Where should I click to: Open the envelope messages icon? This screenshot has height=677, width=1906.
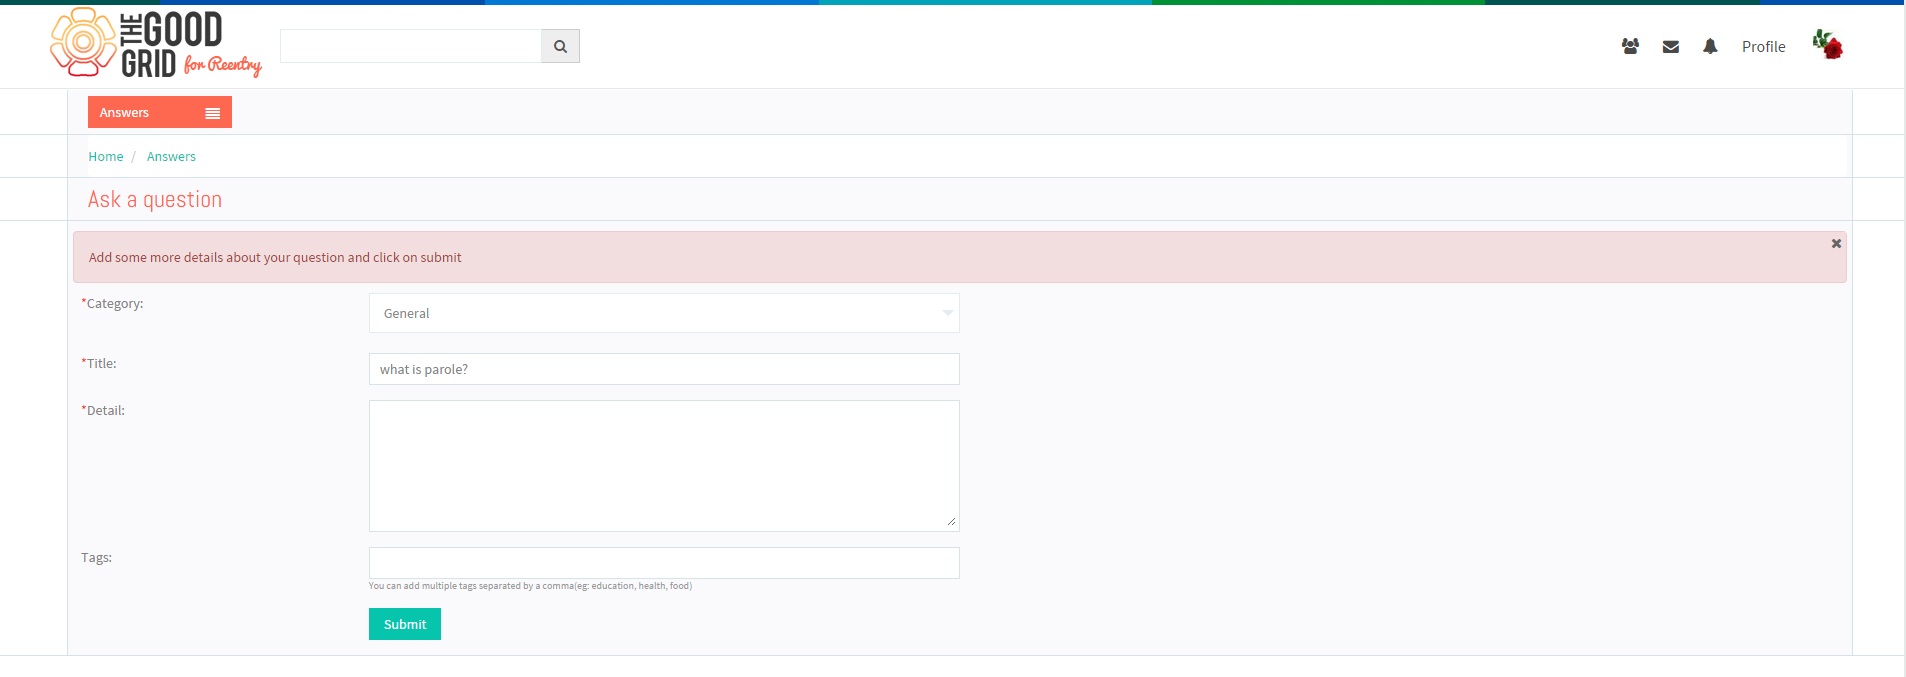coord(1671,46)
